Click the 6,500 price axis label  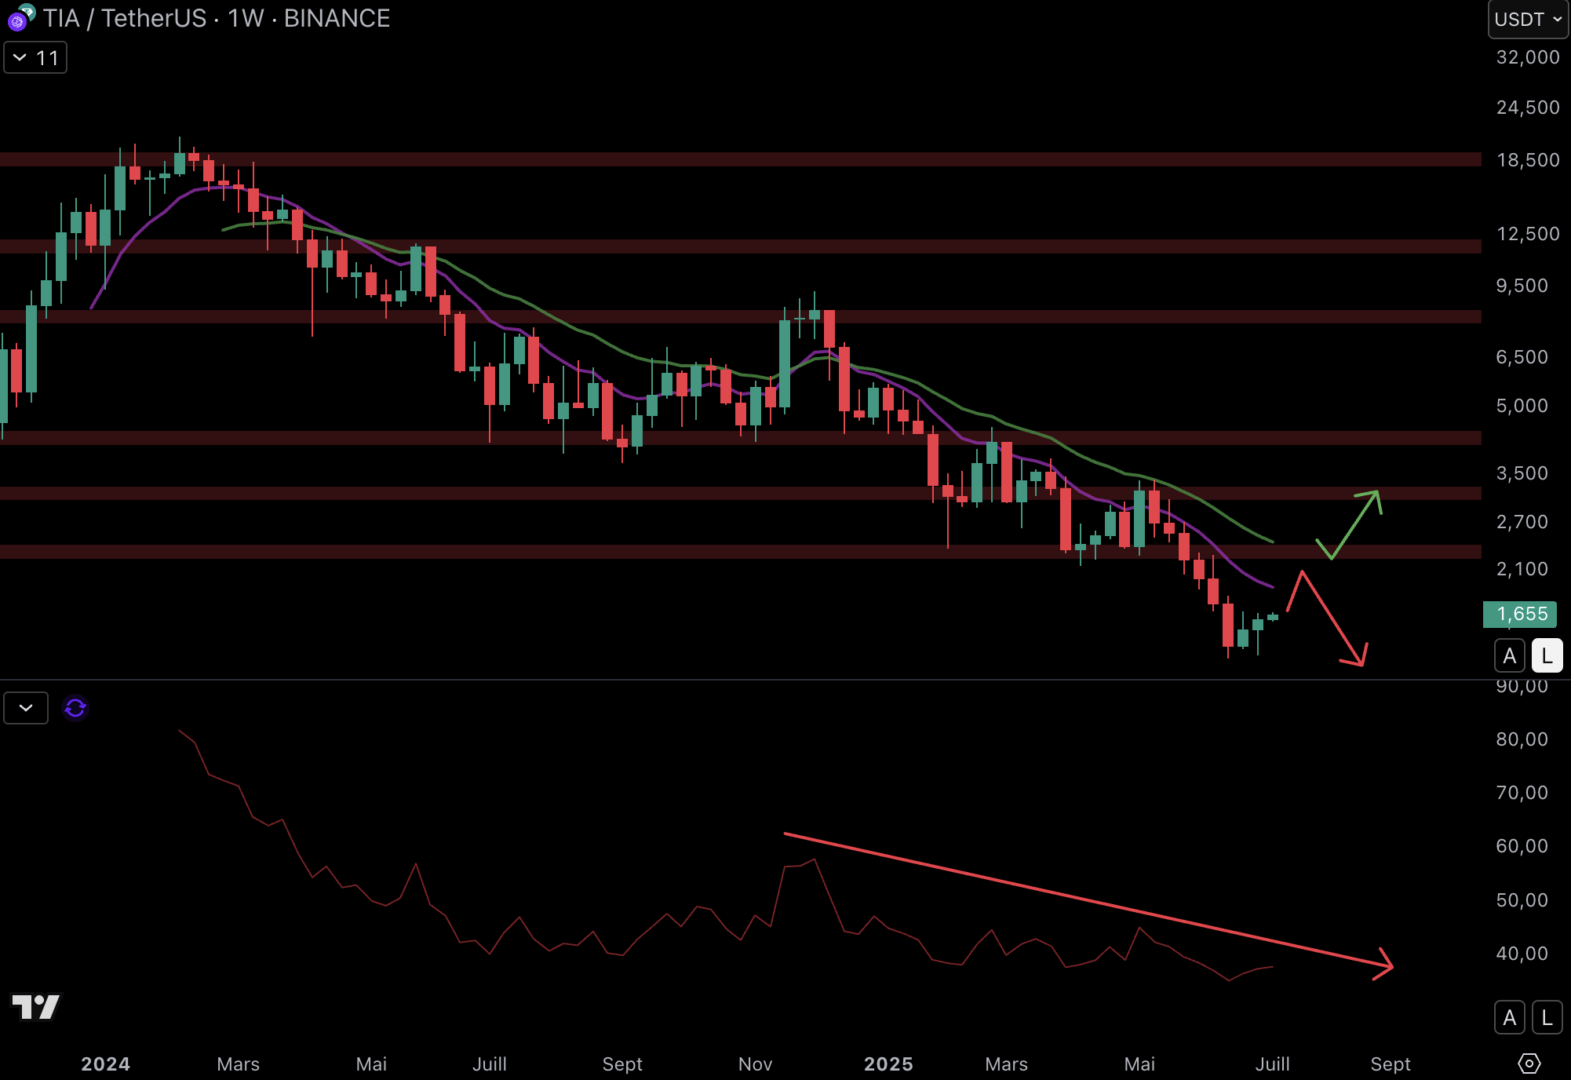pos(1522,357)
